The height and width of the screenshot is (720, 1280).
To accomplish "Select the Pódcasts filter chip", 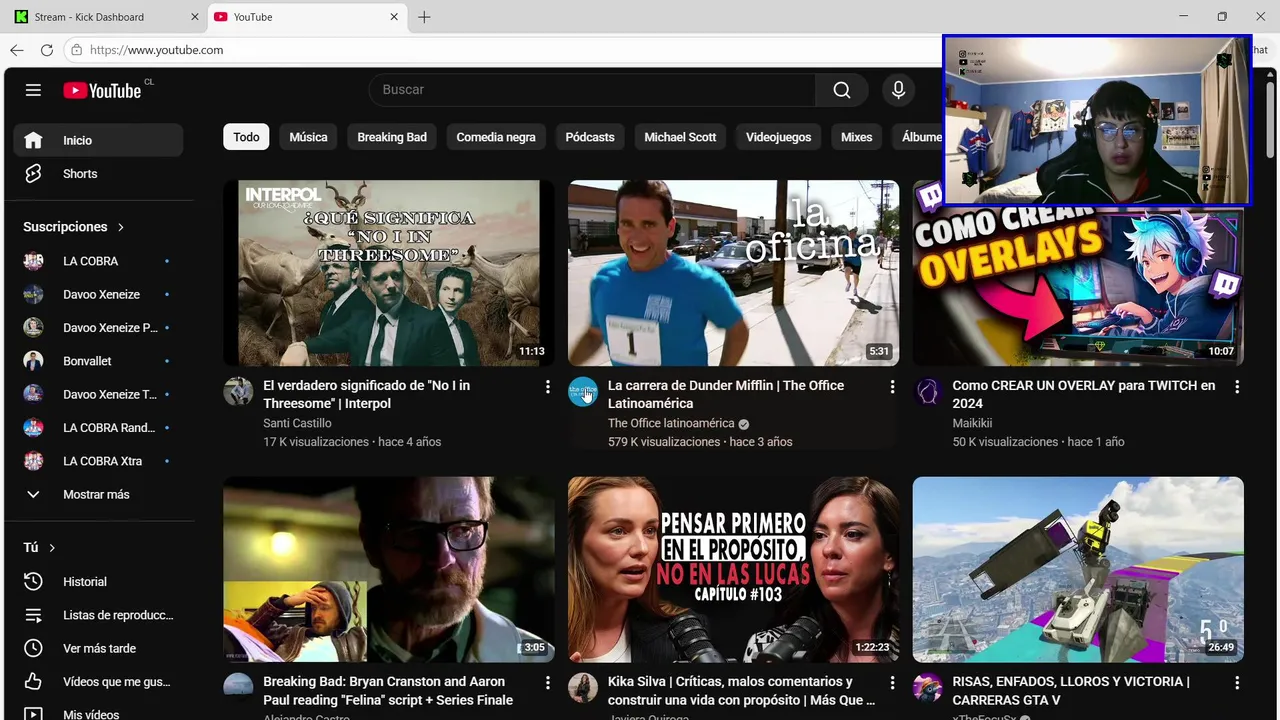I will coord(590,137).
